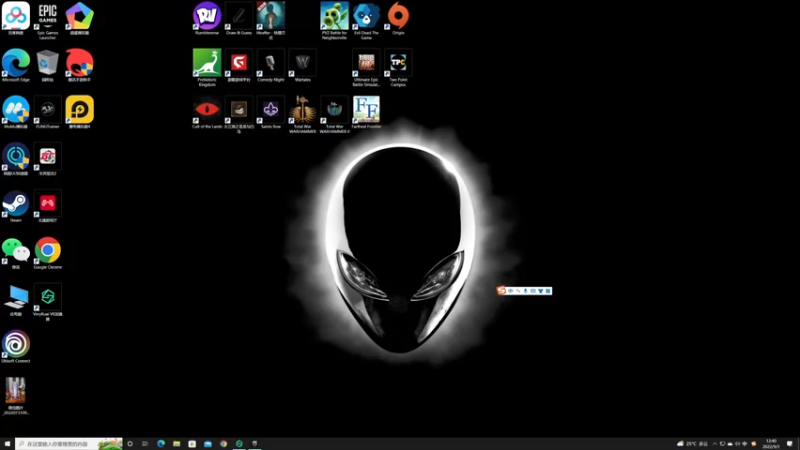Image resolution: width=800 pixels, height=450 pixels.
Task: Open the taskbar clock and date
Action: point(771,444)
